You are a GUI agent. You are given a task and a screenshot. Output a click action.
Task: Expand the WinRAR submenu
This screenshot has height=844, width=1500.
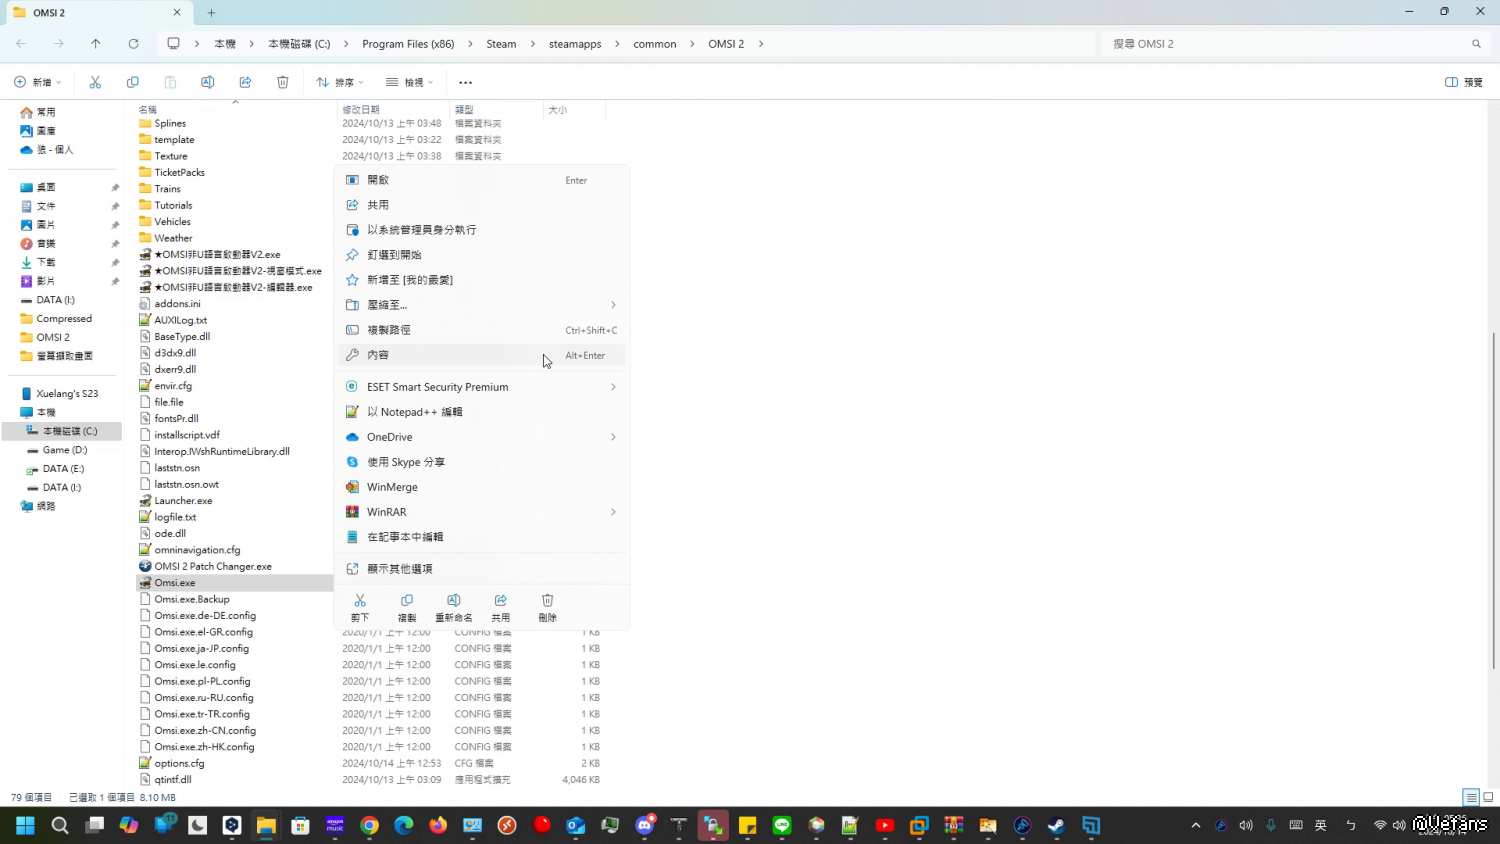tap(613, 512)
